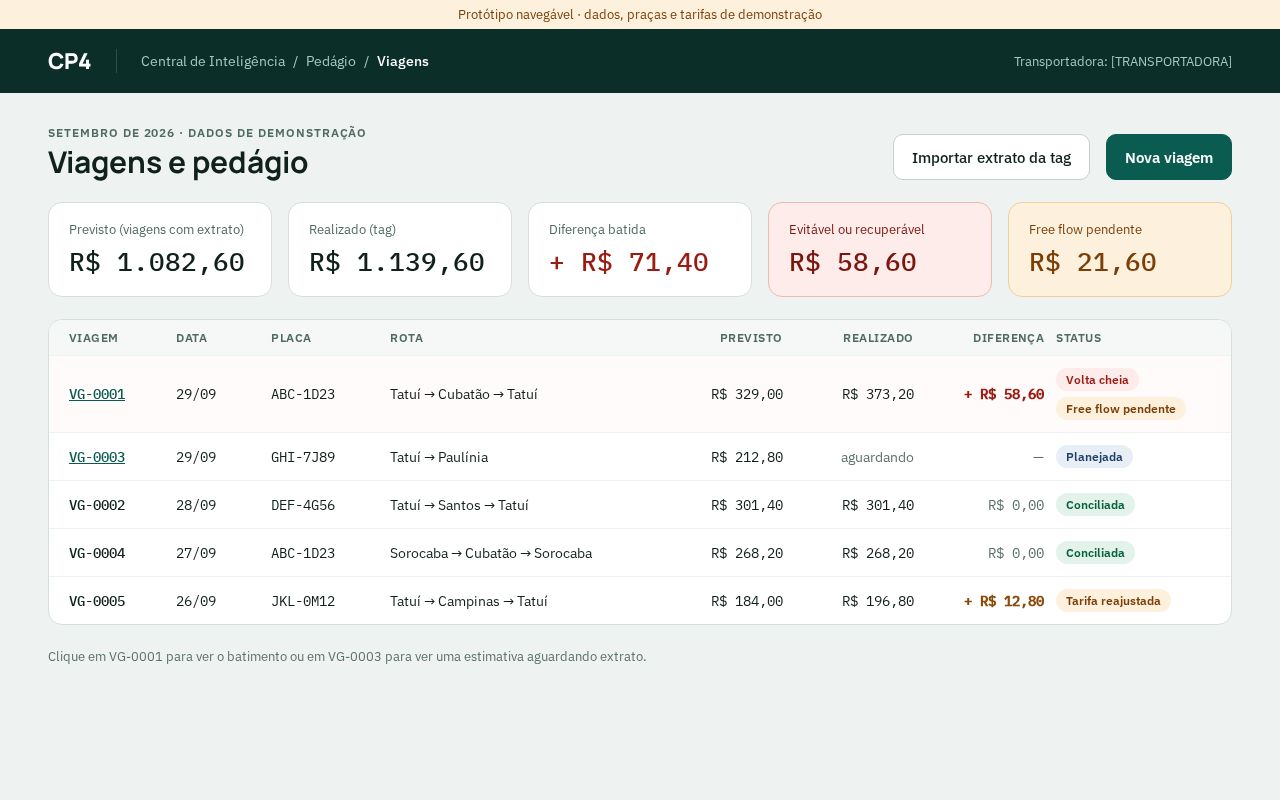Select the VG-0005 trip ID cell
Screen dimensions: 1280x800
click(x=97, y=601)
